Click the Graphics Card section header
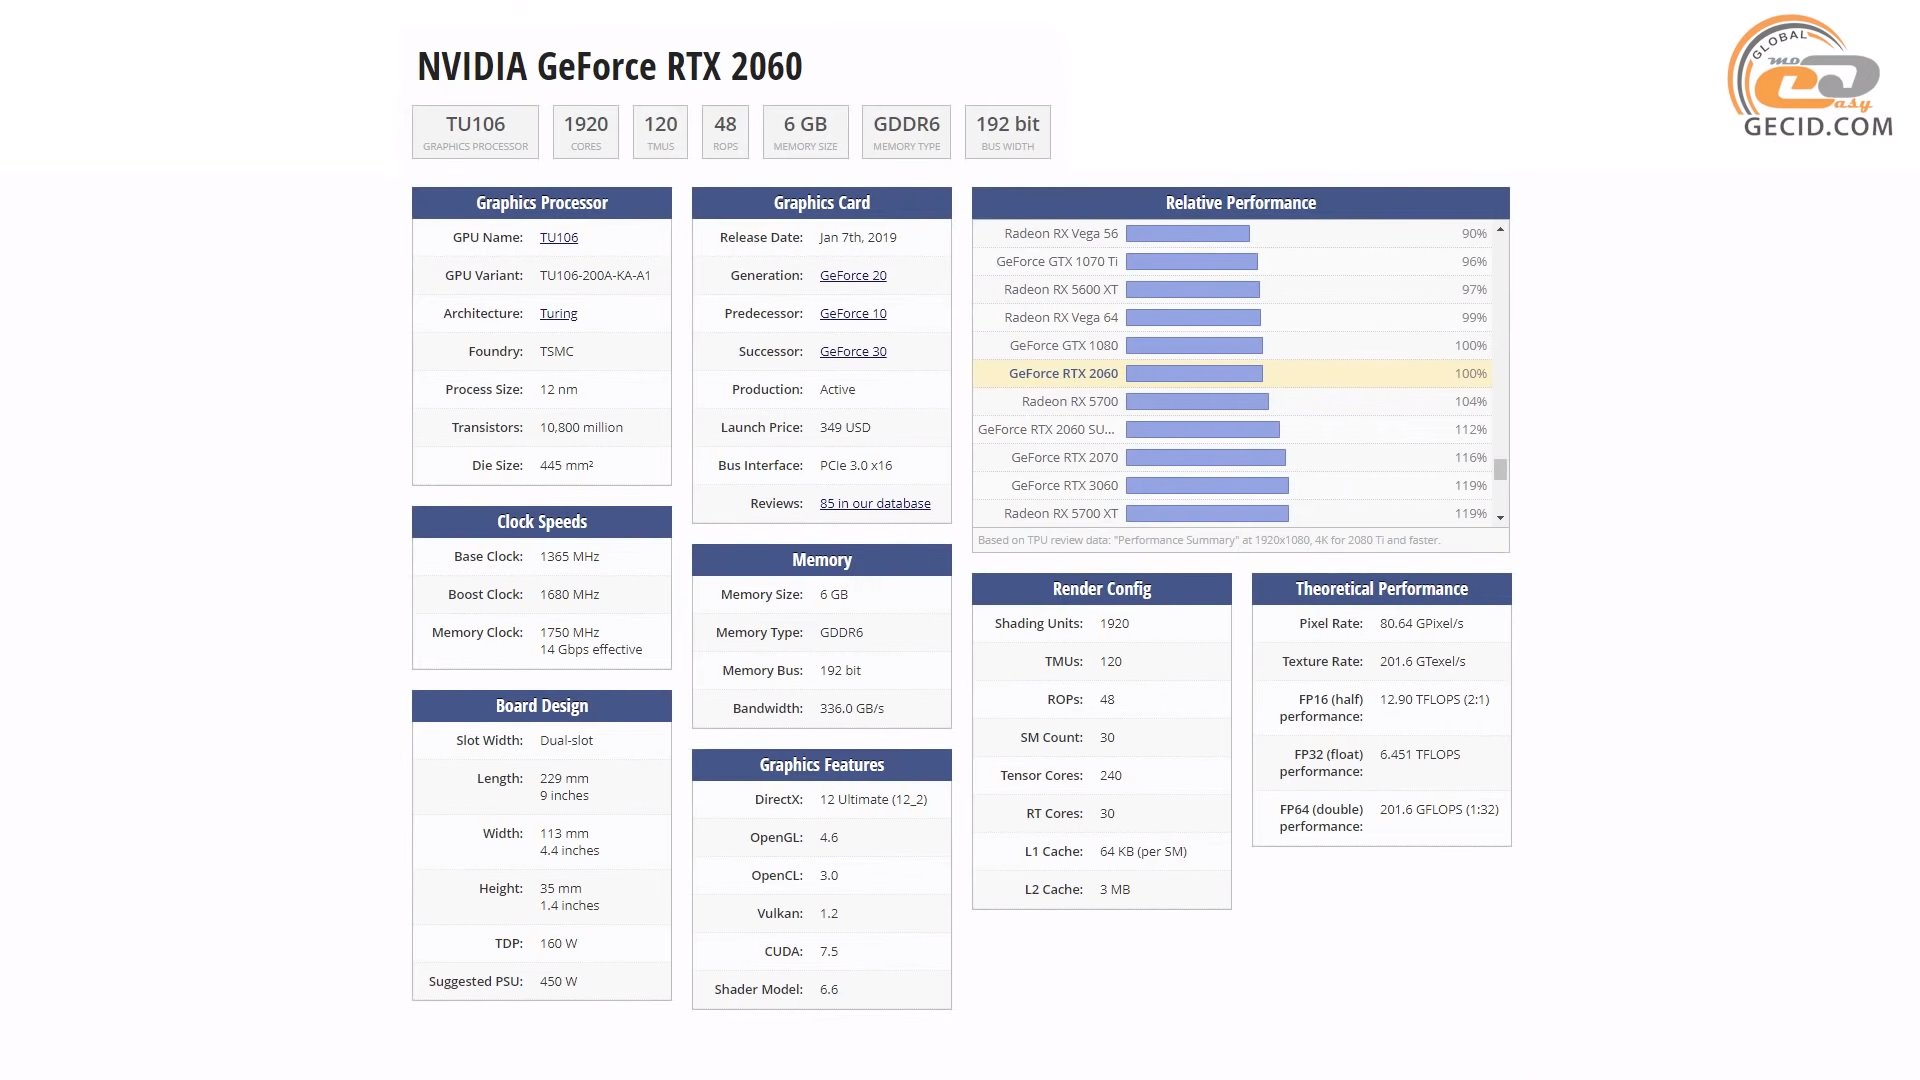This screenshot has height=1080, width=1920. [822, 203]
